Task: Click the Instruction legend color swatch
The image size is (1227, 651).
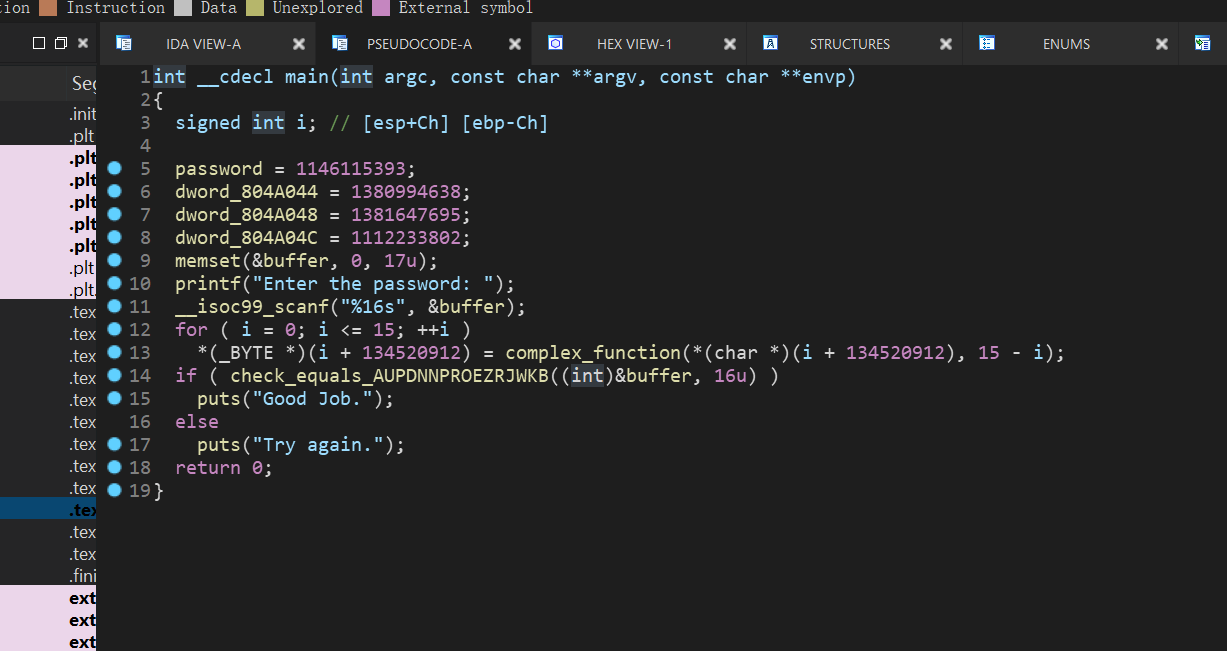Action: (48, 8)
